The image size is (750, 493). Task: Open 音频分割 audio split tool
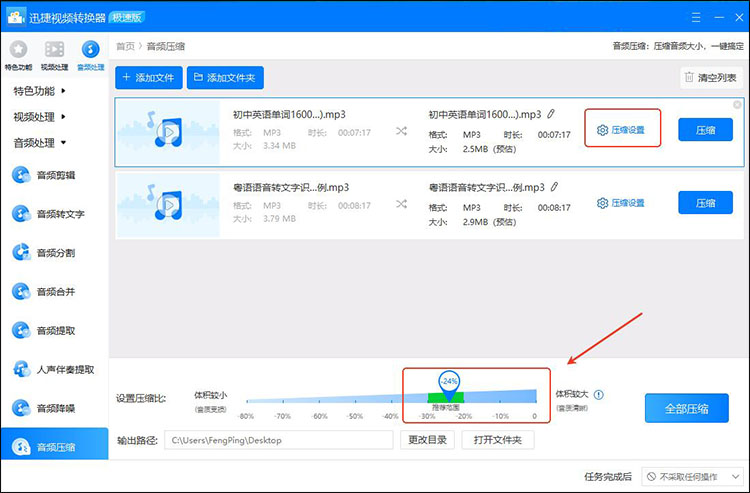(x=55, y=252)
